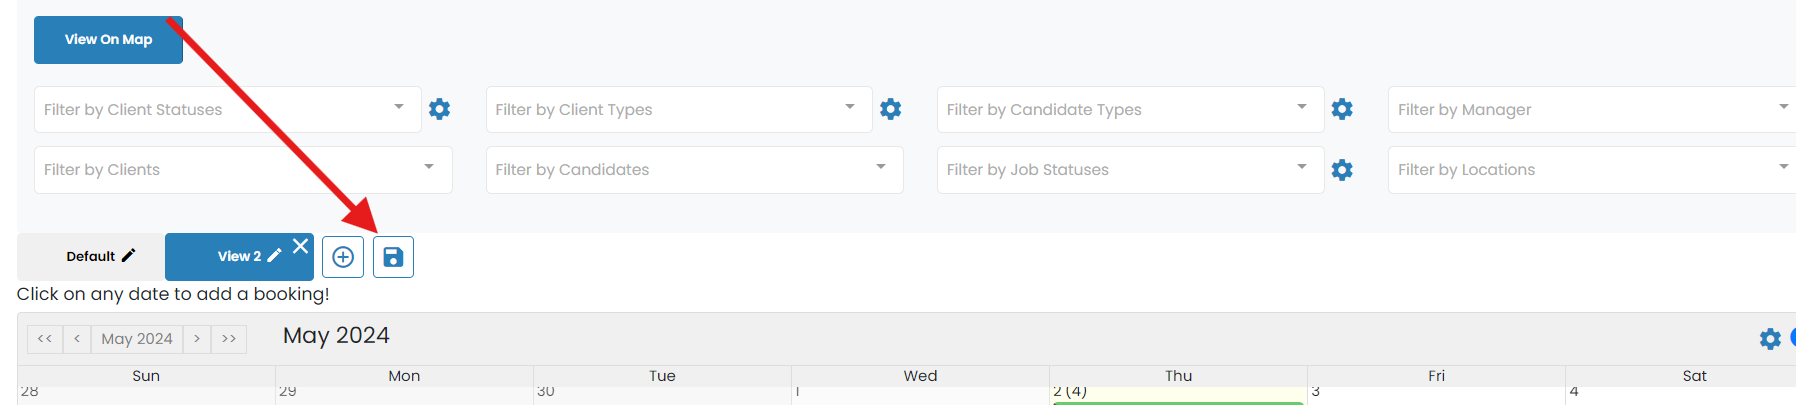Jump back a year with double-left arrows
Image resolution: width=1796 pixels, height=405 pixels.
45,339
